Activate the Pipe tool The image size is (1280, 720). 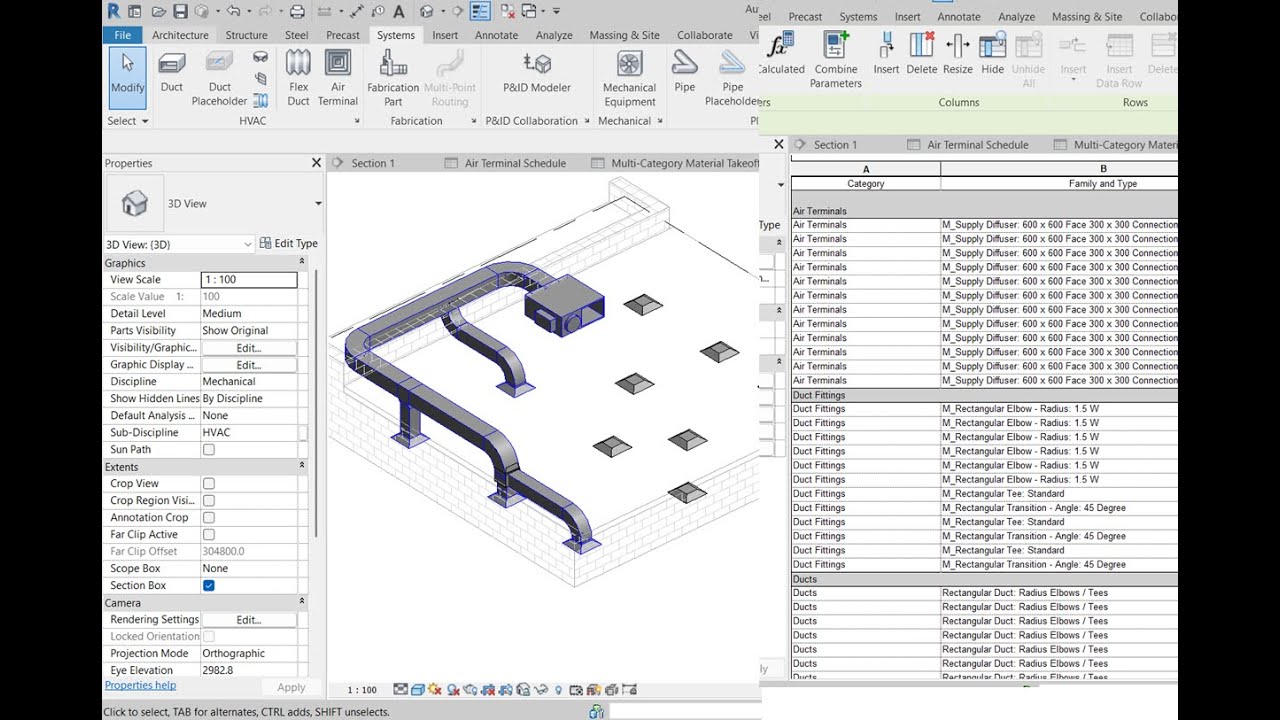click(x=684, y=74)
